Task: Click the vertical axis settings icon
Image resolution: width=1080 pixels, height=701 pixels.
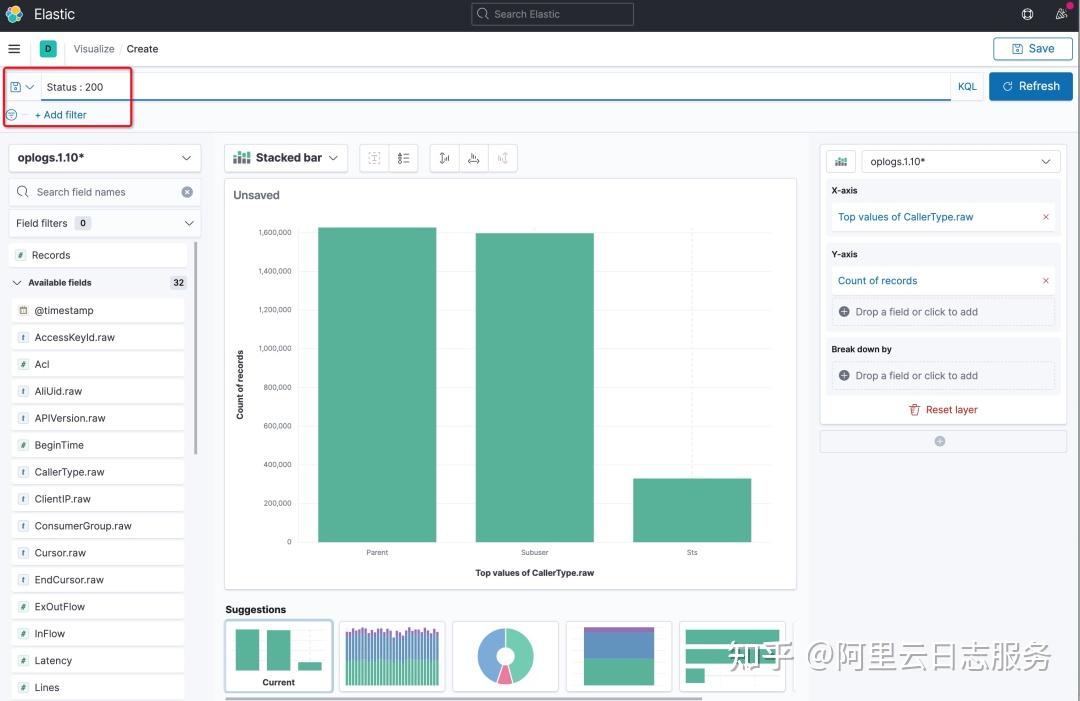Action: coord(443,157)
